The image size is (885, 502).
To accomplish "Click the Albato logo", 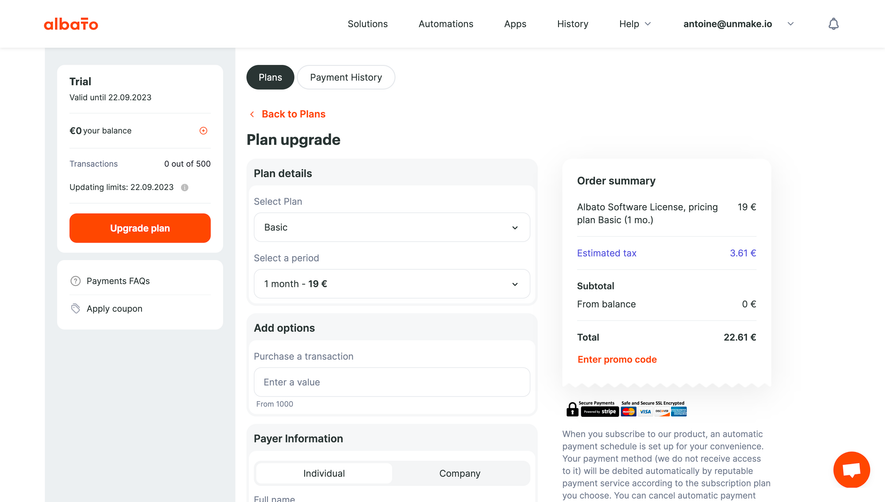I will pyautogui.click(x=71, y=24).
